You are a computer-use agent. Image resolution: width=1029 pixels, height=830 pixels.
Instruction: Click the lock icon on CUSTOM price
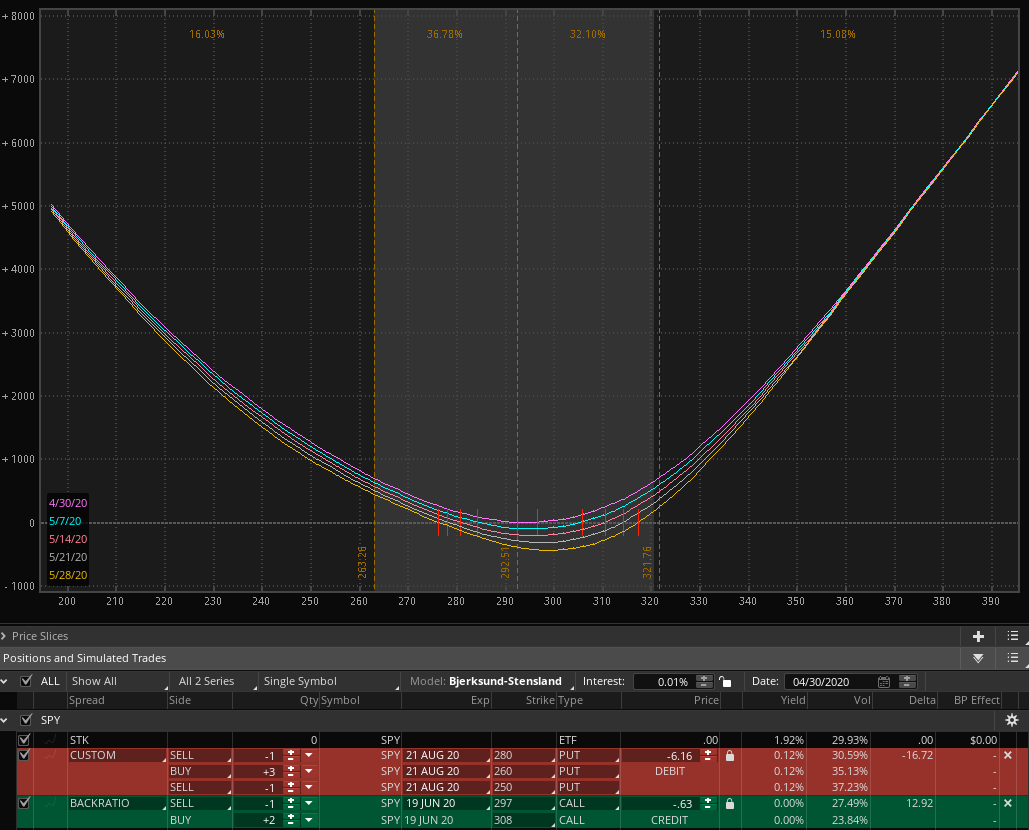click(x=729, y=756)
